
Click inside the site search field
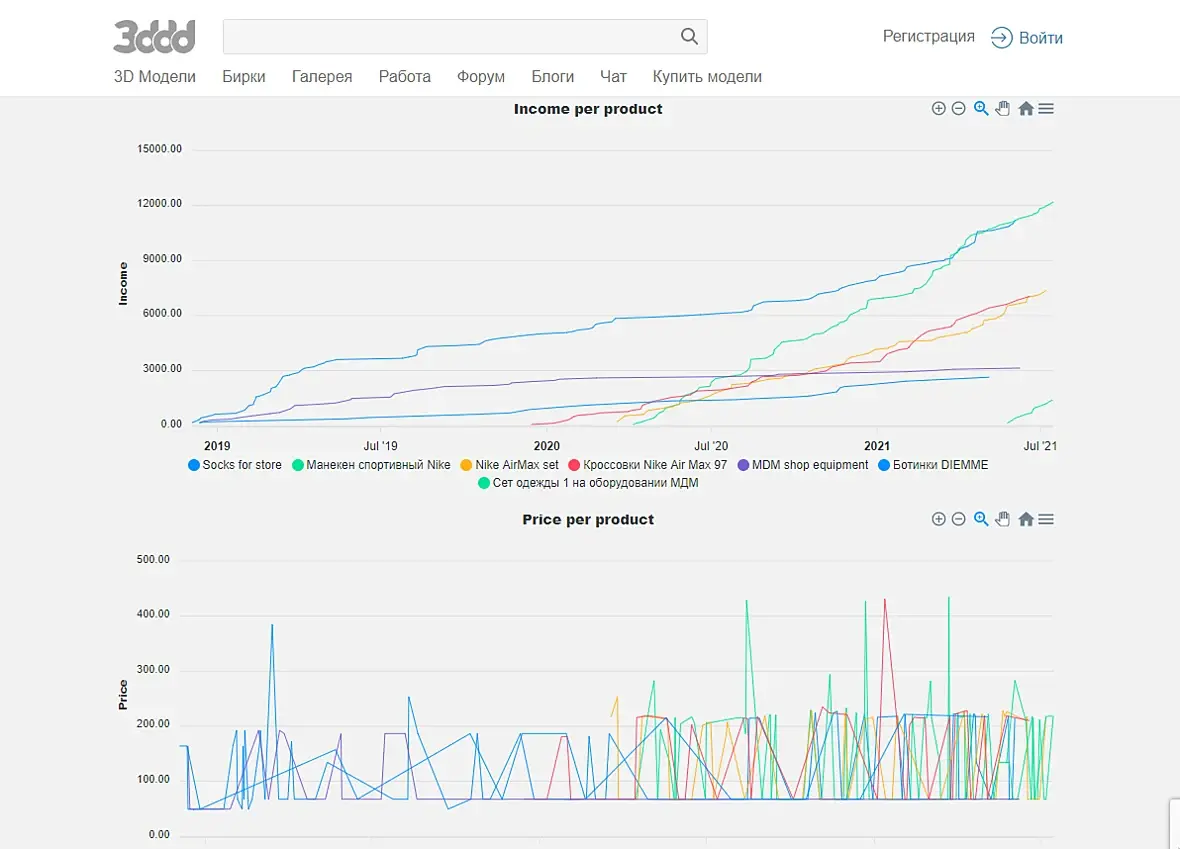tap(450, 37)
